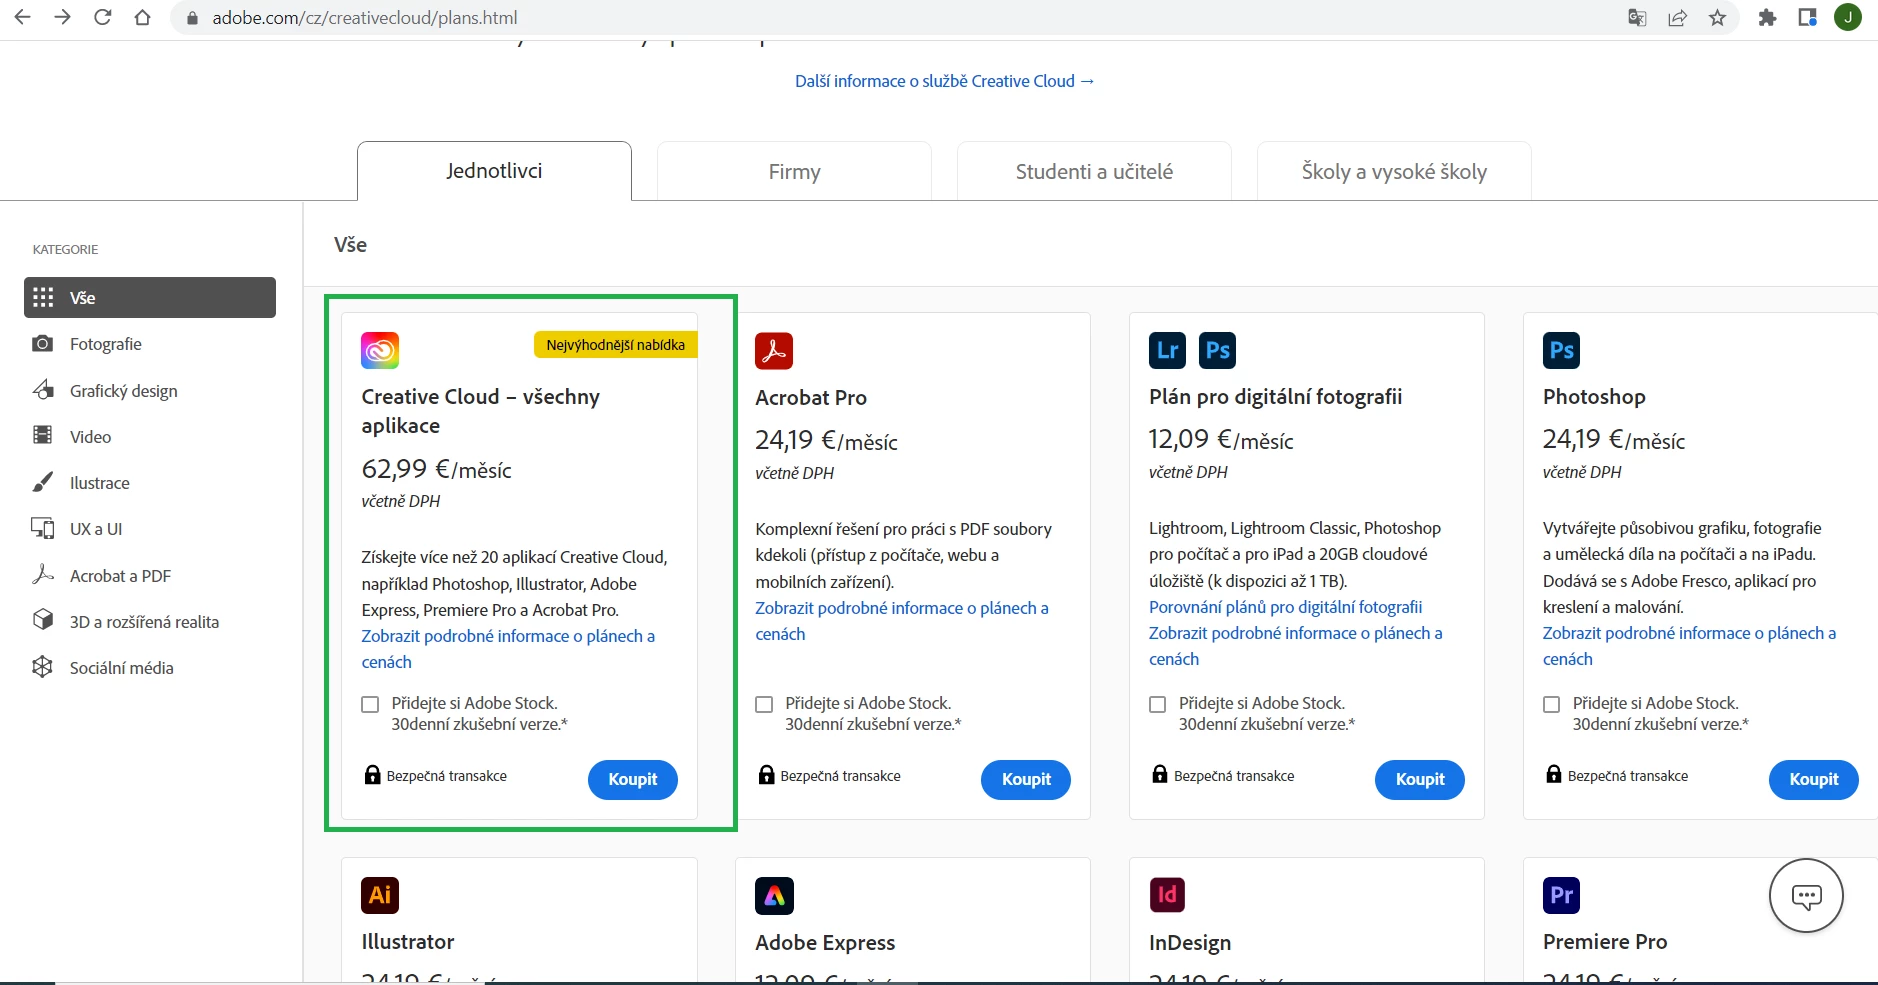Switch to the Školy a vysoké školy tab

pyautogui.click(x=1394, y=171)
